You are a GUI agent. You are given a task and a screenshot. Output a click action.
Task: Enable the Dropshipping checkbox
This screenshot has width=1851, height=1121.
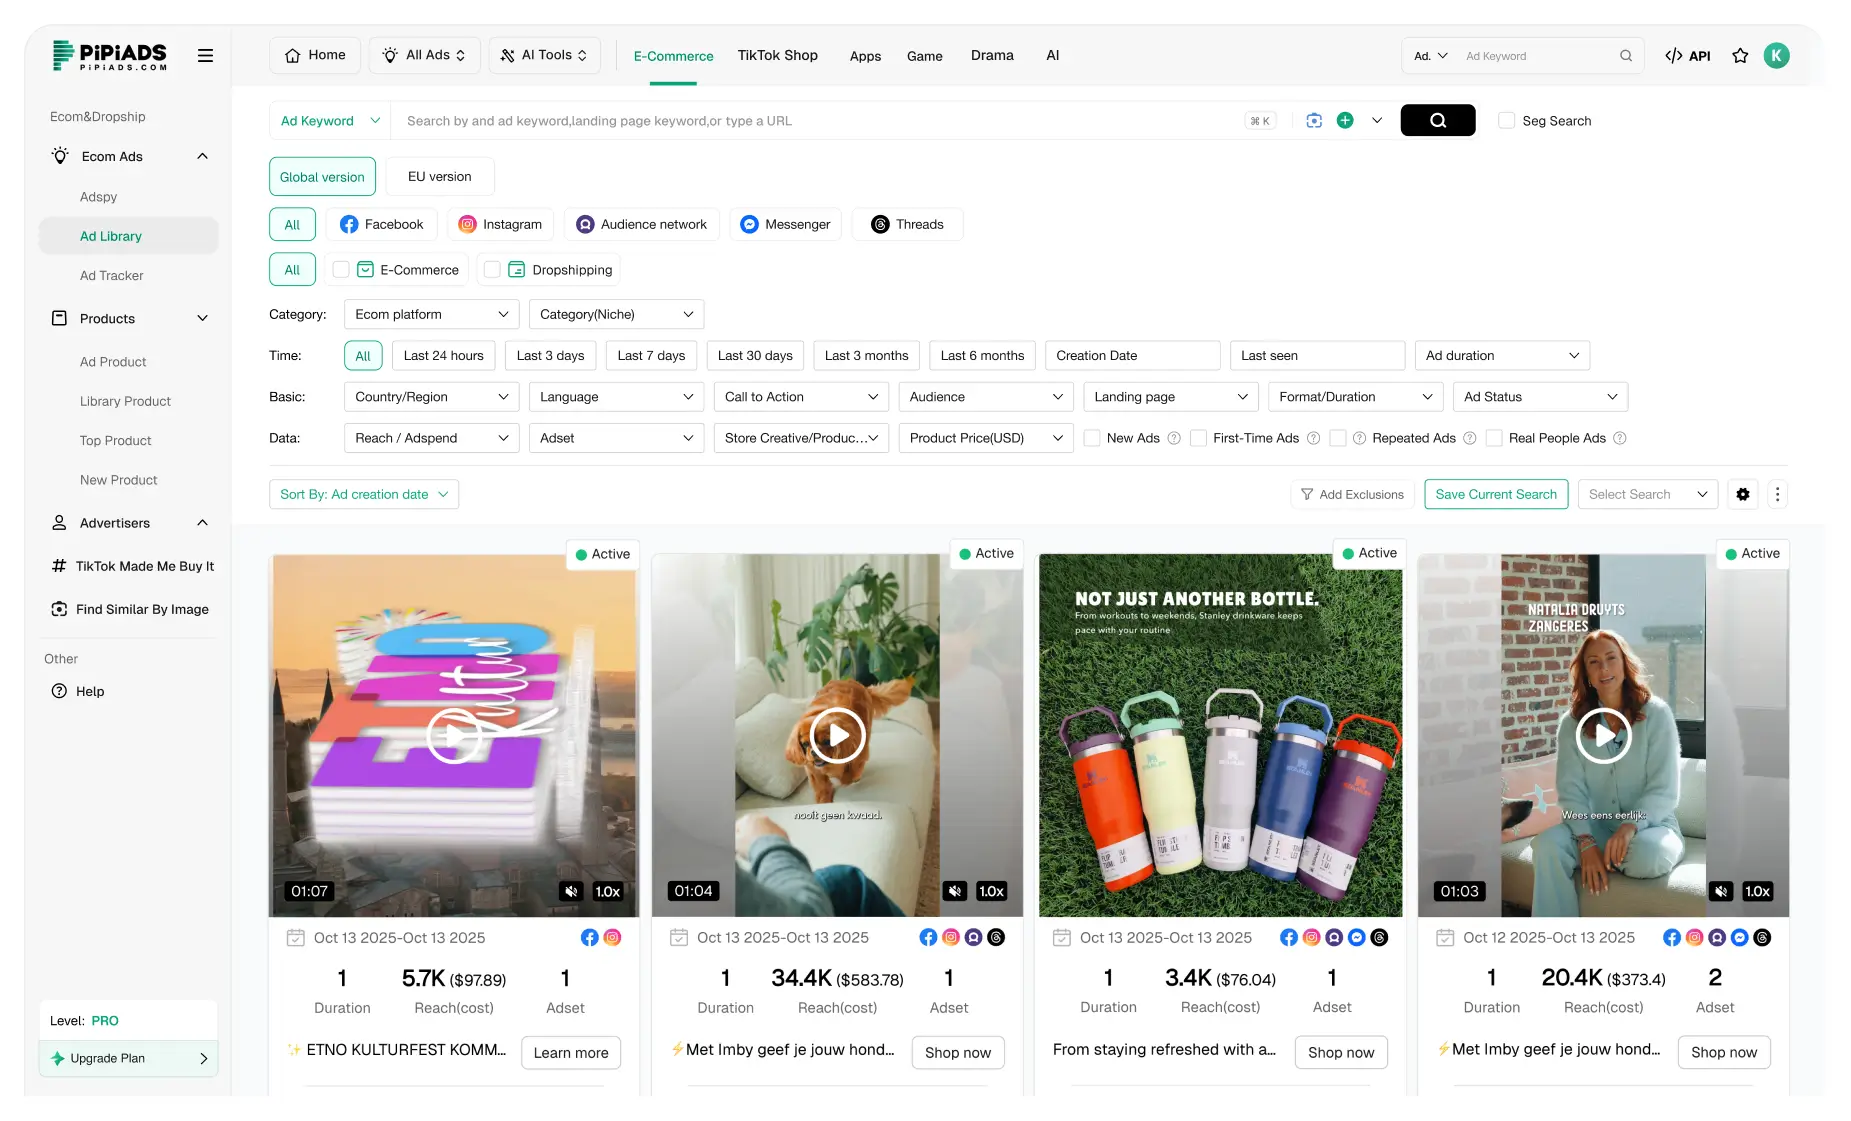[492, 269]
